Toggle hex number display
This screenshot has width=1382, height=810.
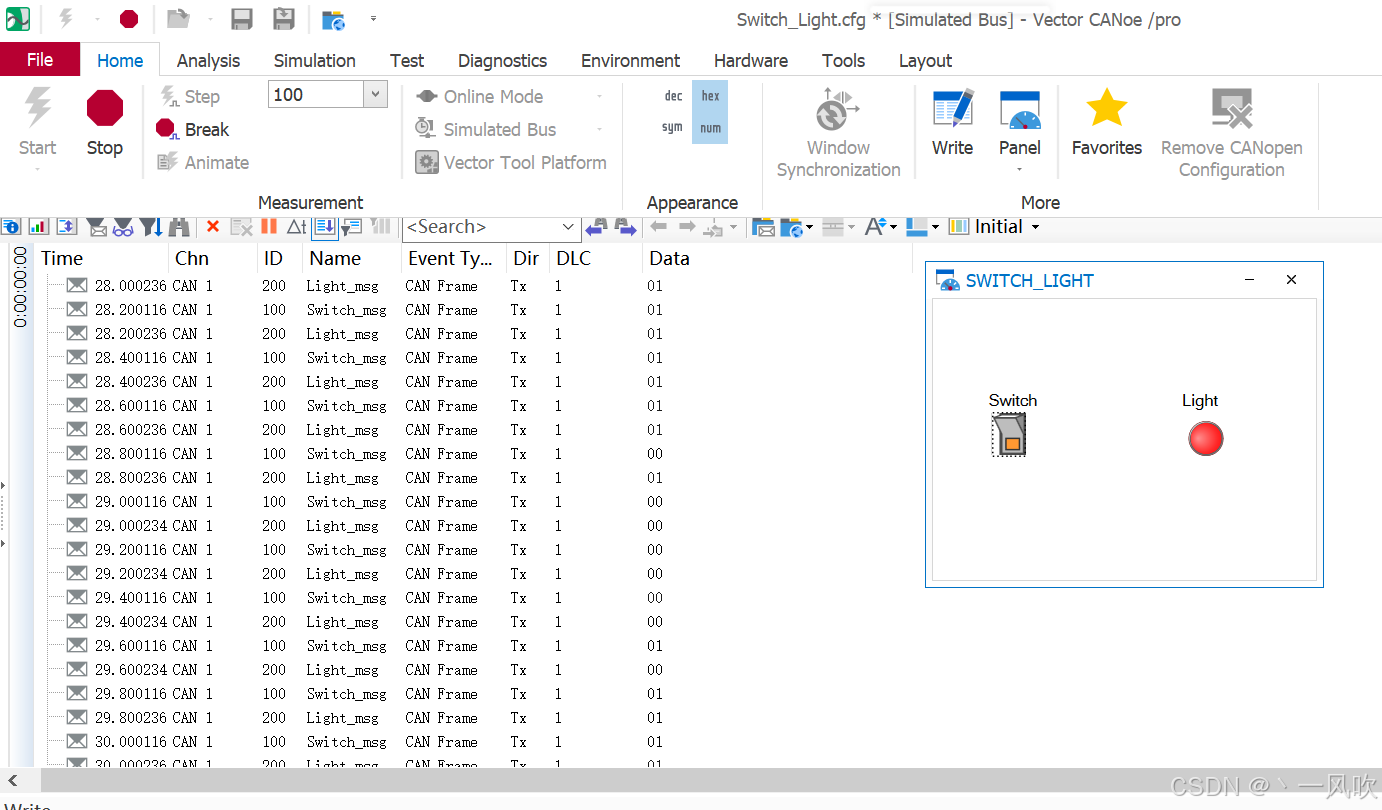(710, 96)
